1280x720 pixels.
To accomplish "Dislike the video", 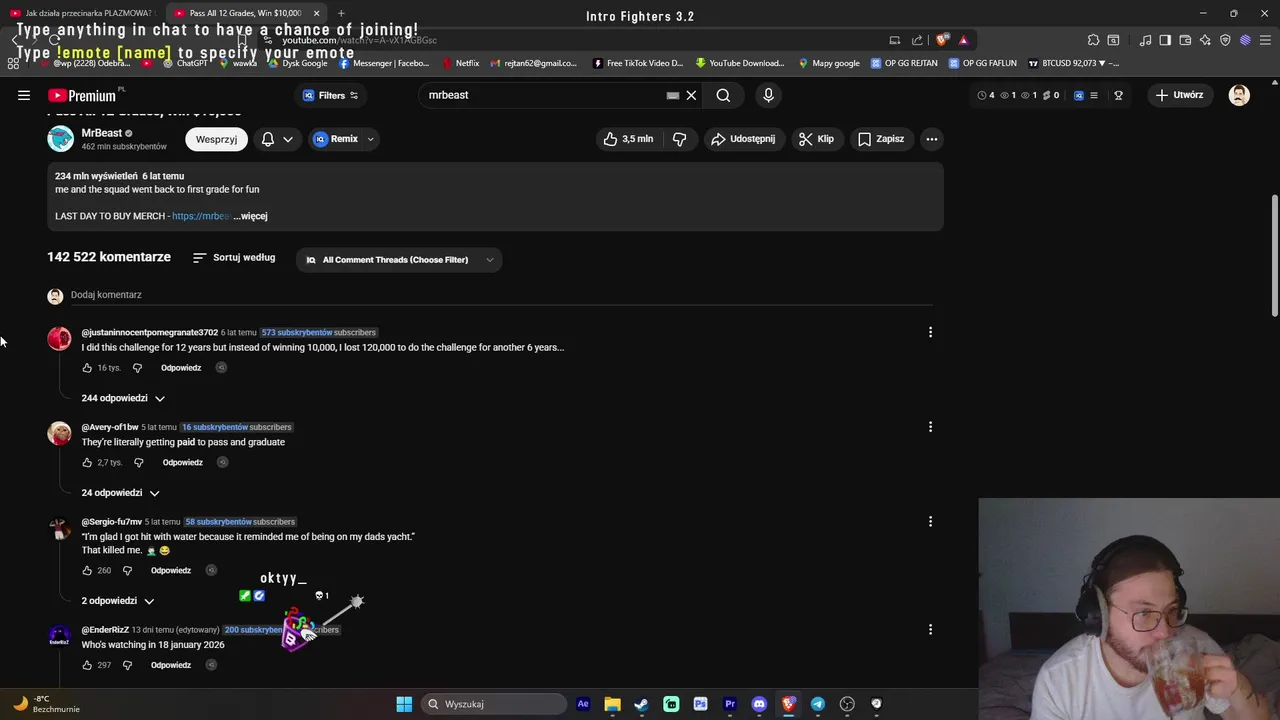I will tap(680, 139).
